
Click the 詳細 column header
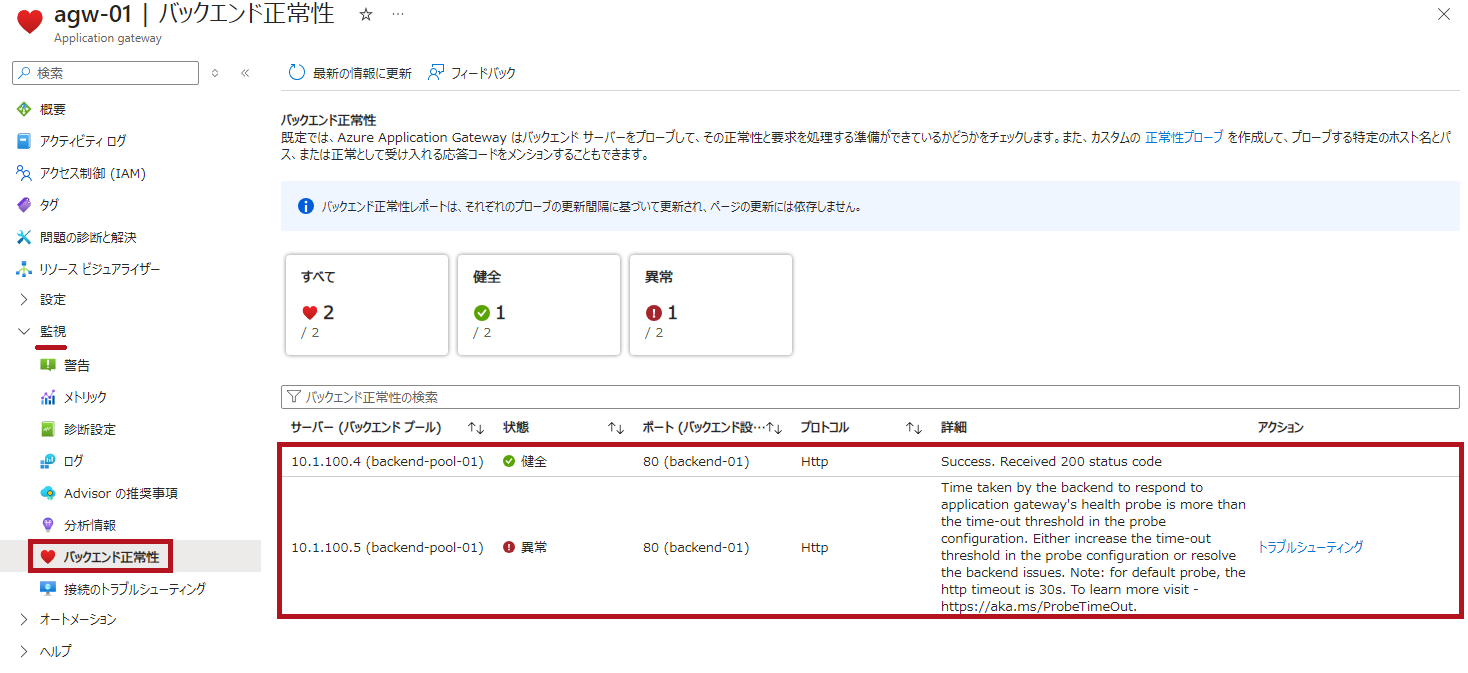pos(954,427)
